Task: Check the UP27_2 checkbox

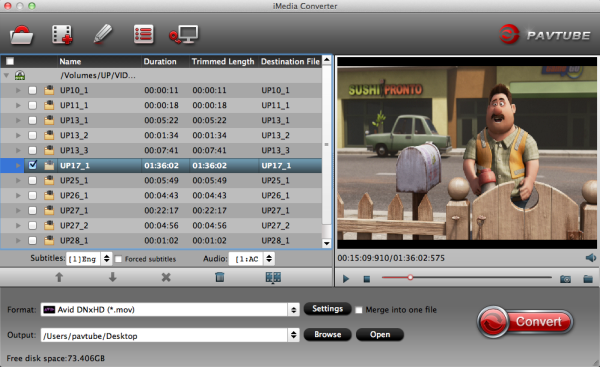Action: pyautogui.click(x=33, y=225)
